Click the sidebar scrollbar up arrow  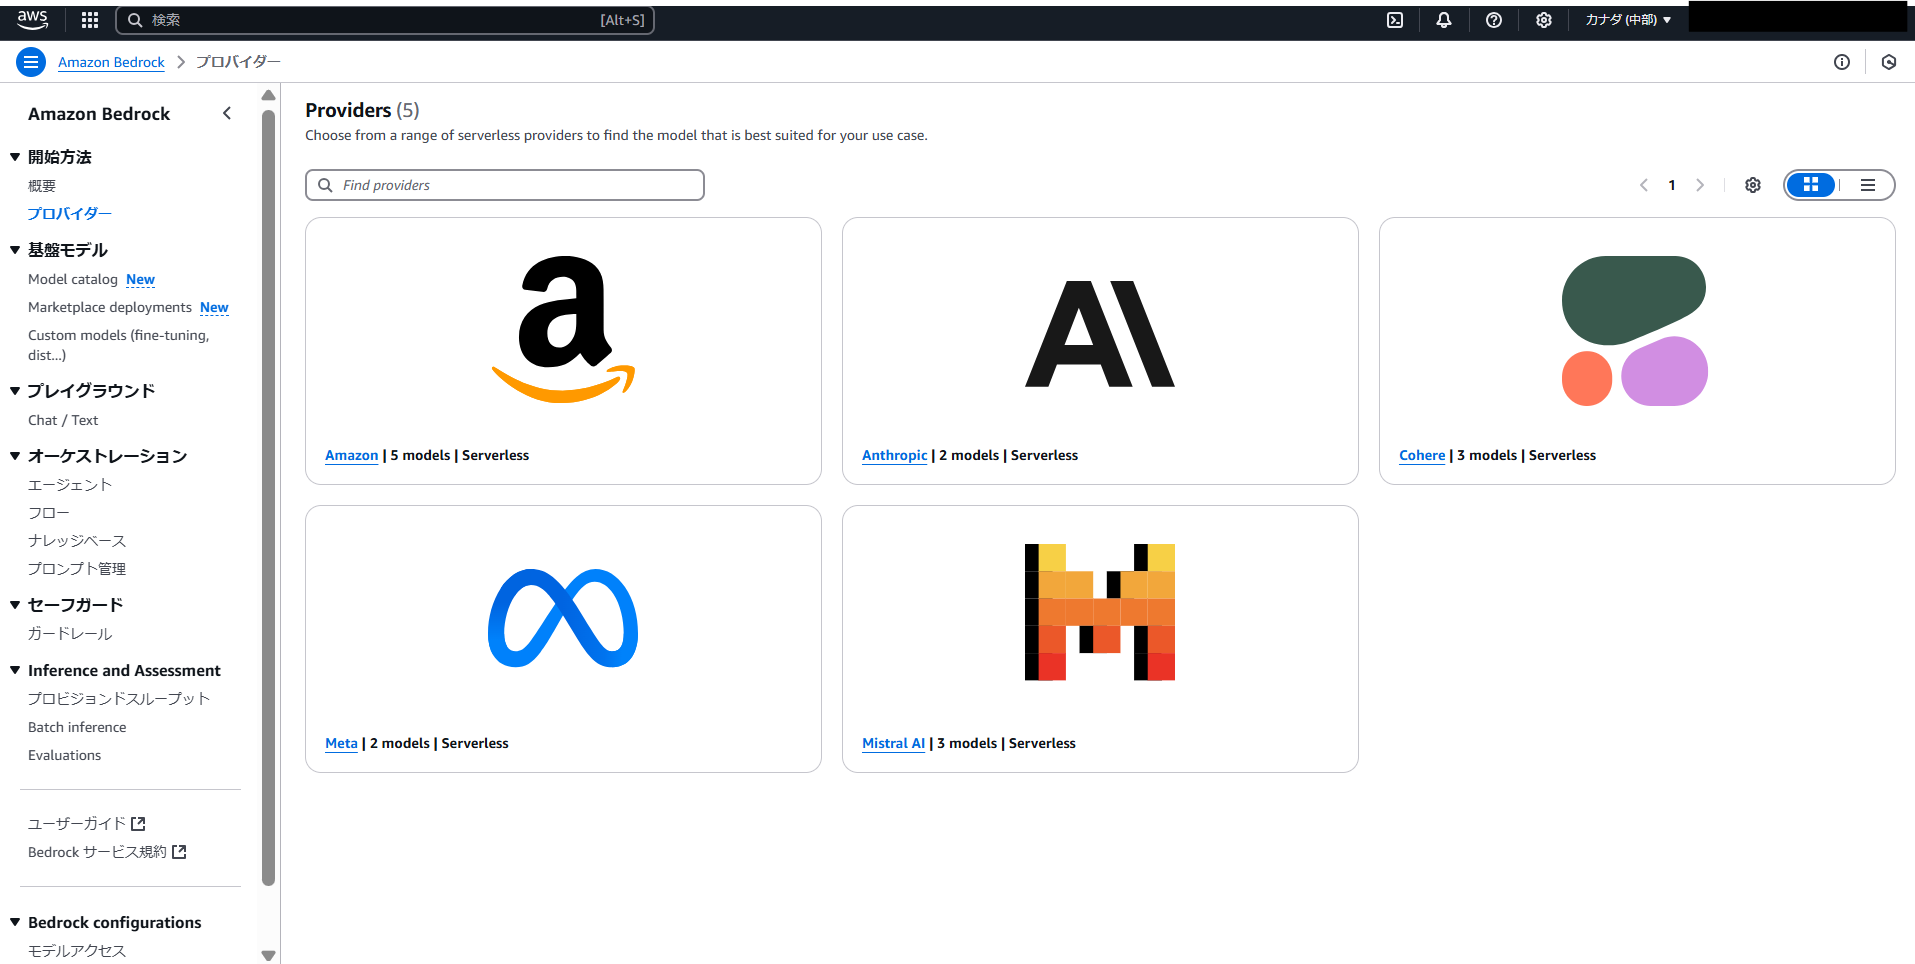click(268, 95)
